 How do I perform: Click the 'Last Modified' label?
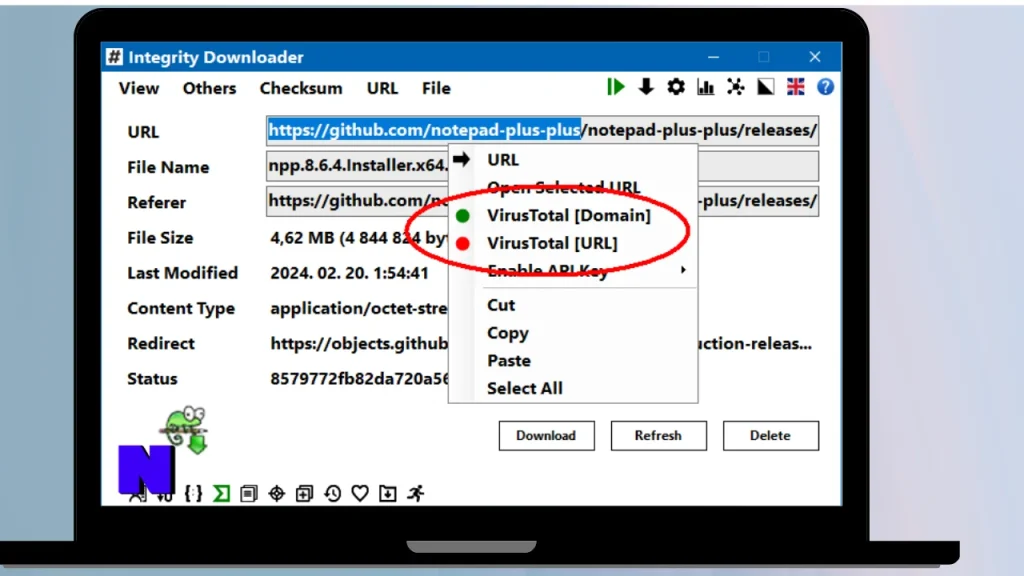[x=182, y=273]
